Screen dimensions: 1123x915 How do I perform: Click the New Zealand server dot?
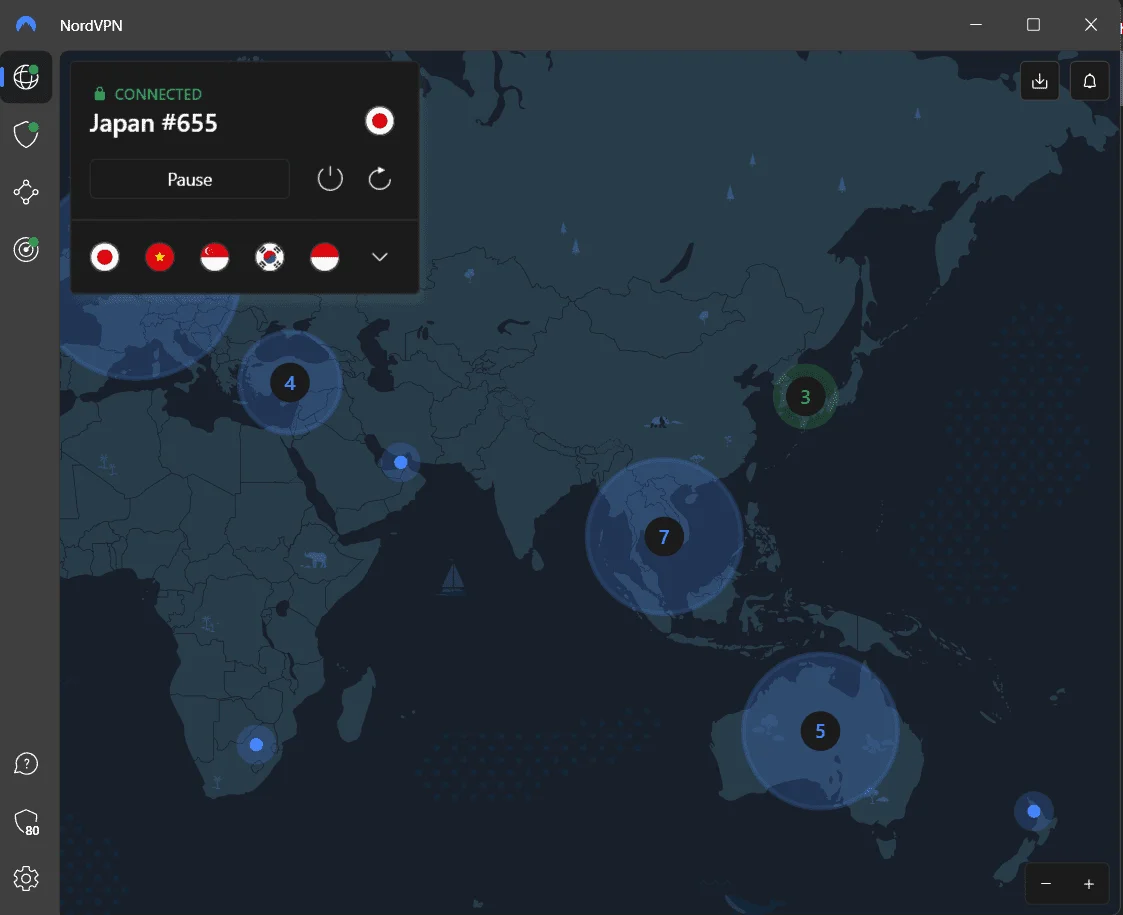click(1033, 811)
